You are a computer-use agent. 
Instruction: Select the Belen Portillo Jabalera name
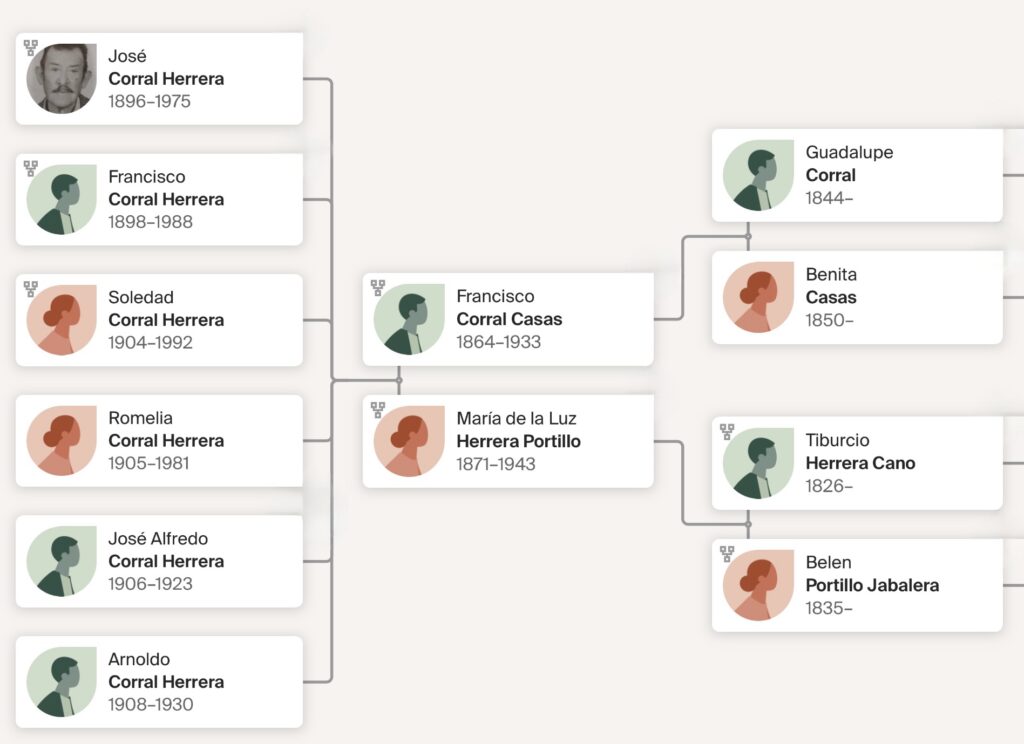point(872,574)
